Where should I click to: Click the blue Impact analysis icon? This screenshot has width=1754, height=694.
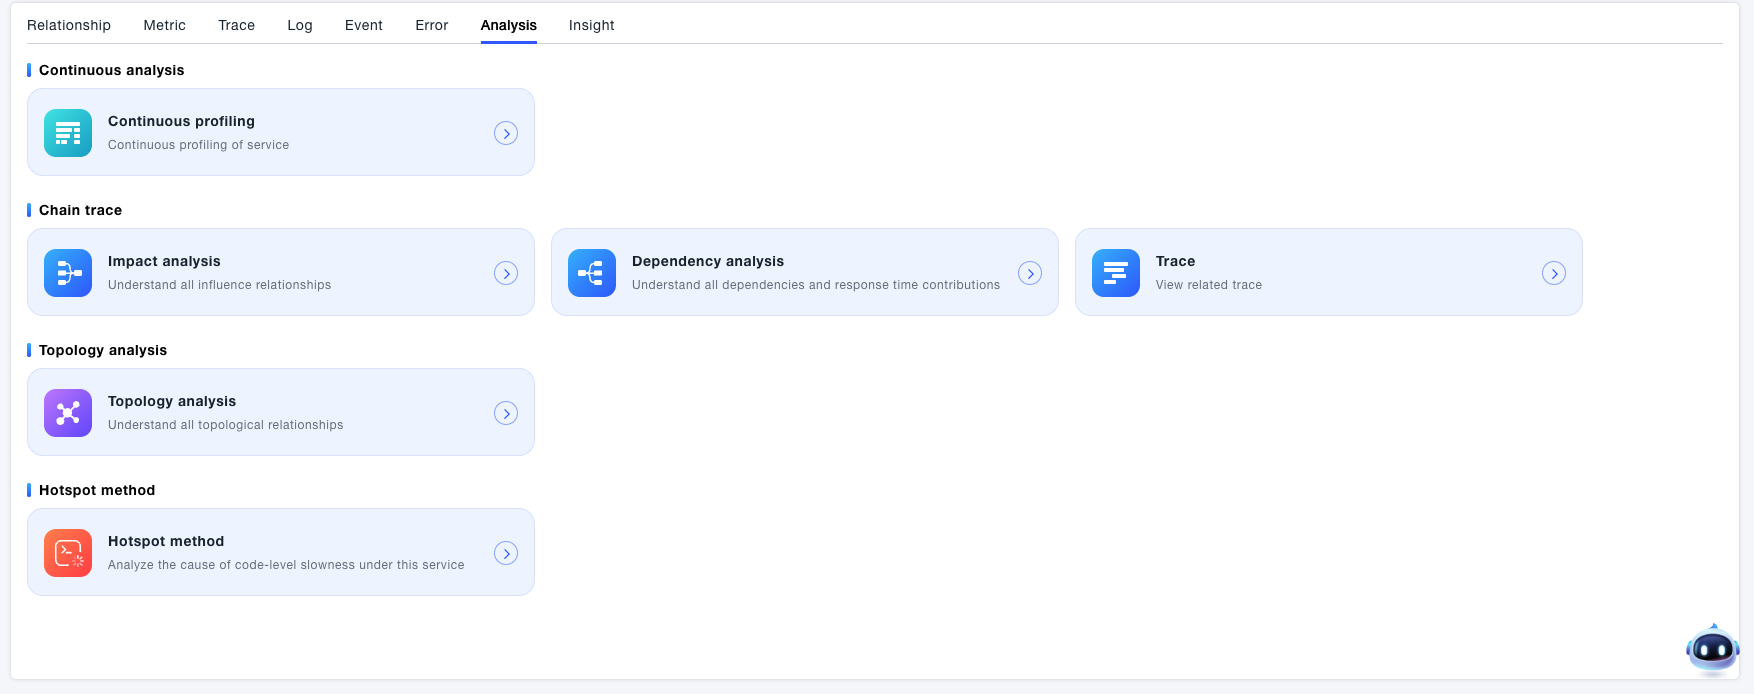pyautogui.click(x=68, y=273)
